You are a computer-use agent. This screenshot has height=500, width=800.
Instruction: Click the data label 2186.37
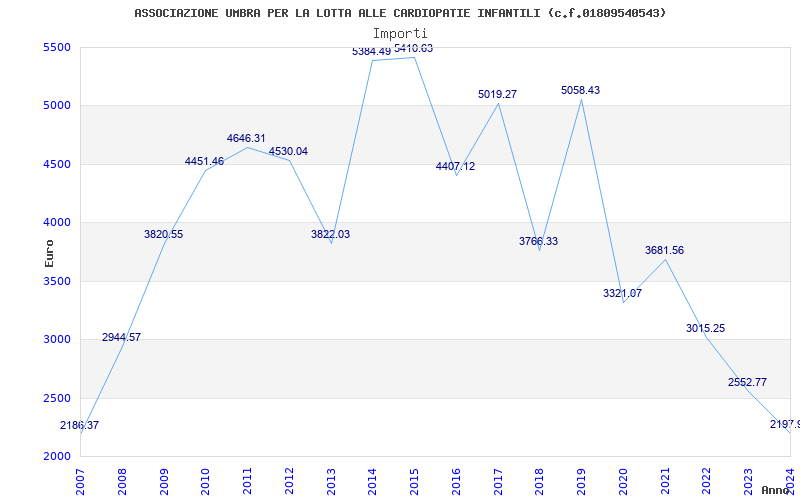[80, 425]
